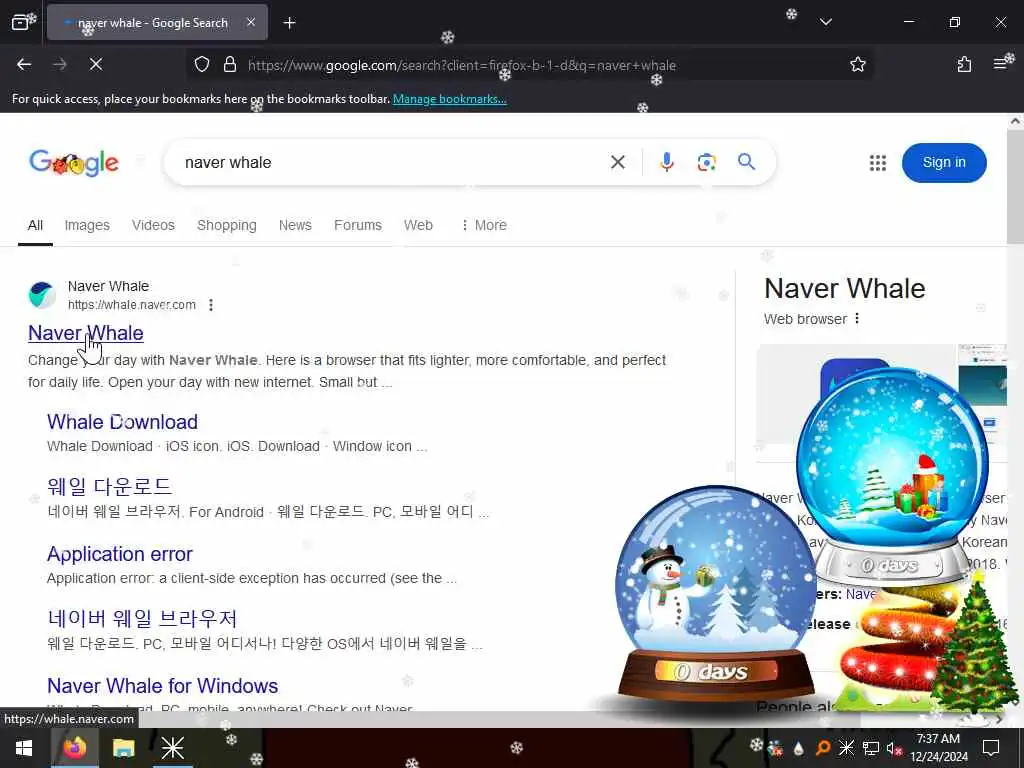Viewport: 1024px width, 768px height.
Task: Close the naver whale search tab
Action: coord(251,22)
